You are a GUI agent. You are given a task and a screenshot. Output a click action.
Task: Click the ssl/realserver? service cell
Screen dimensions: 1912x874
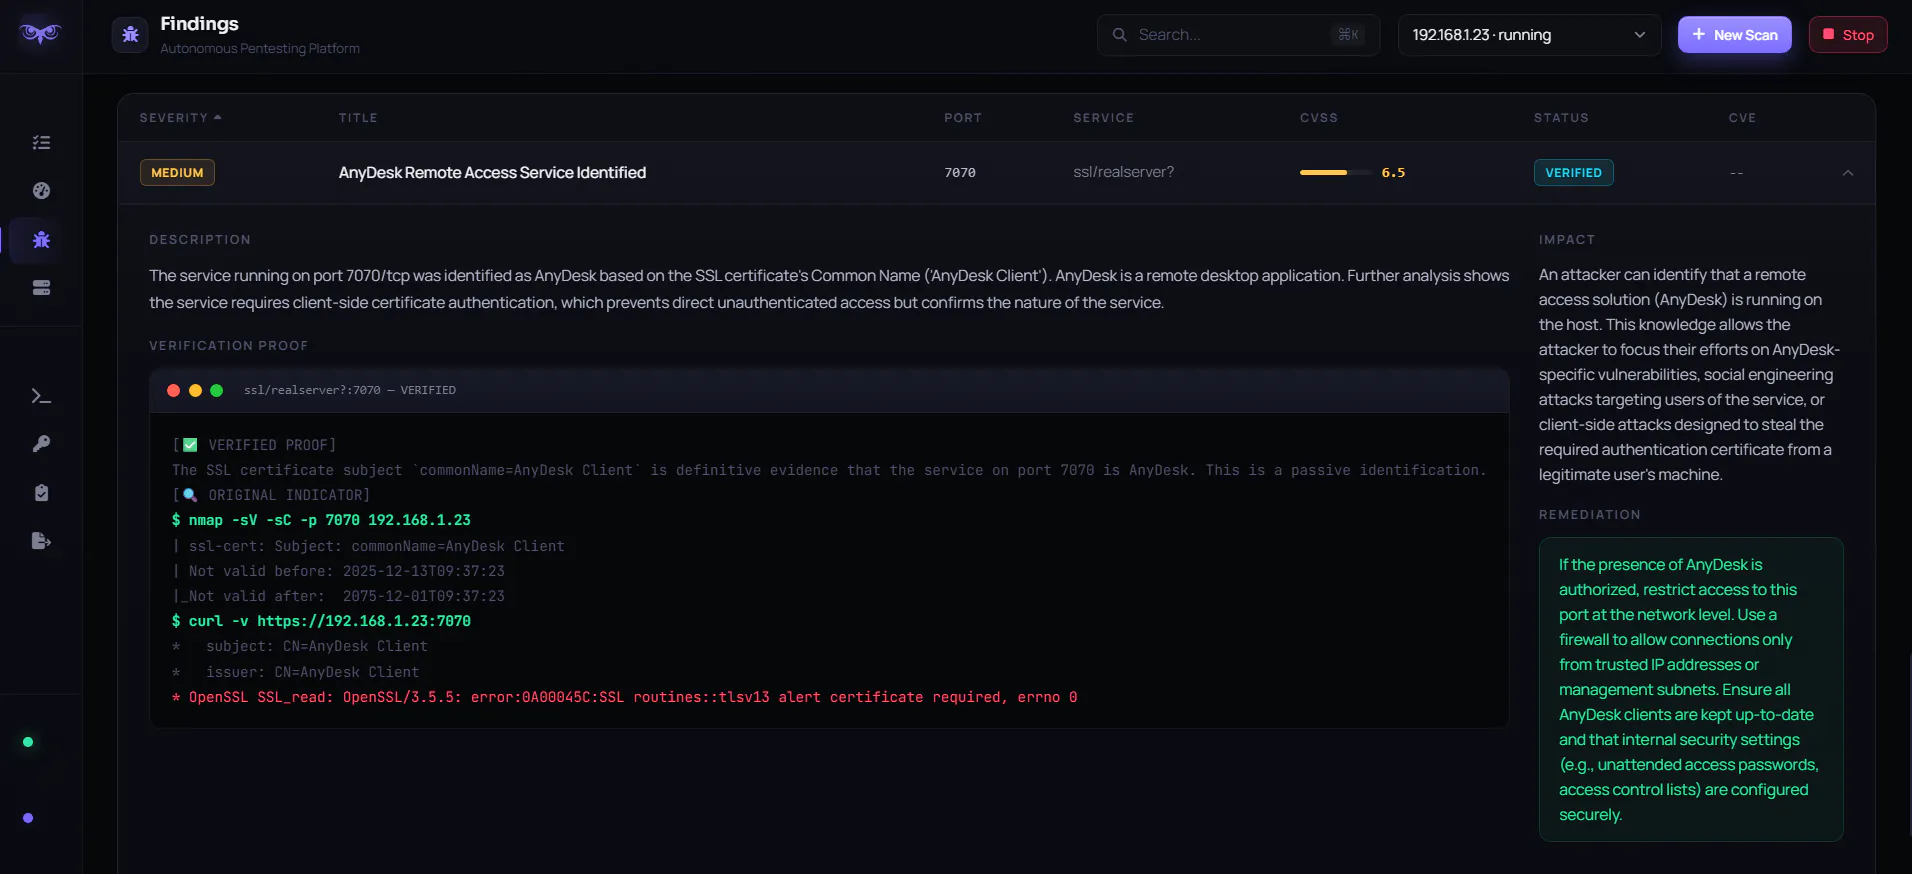pos(1124,172)
